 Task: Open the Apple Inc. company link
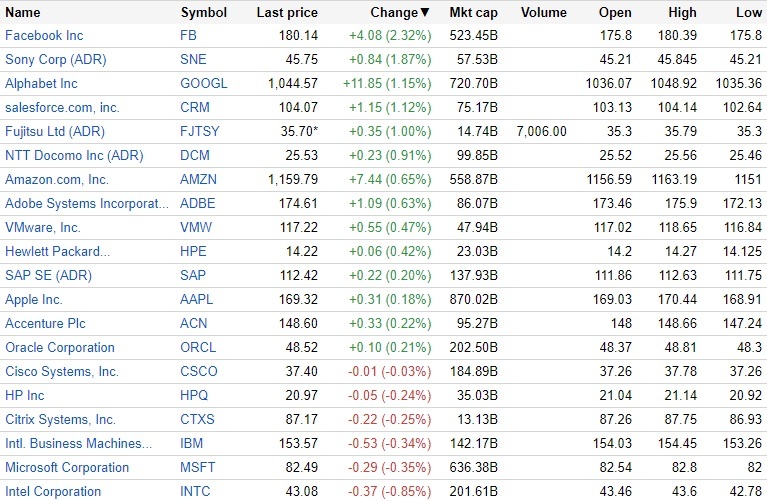pos(34,300)
